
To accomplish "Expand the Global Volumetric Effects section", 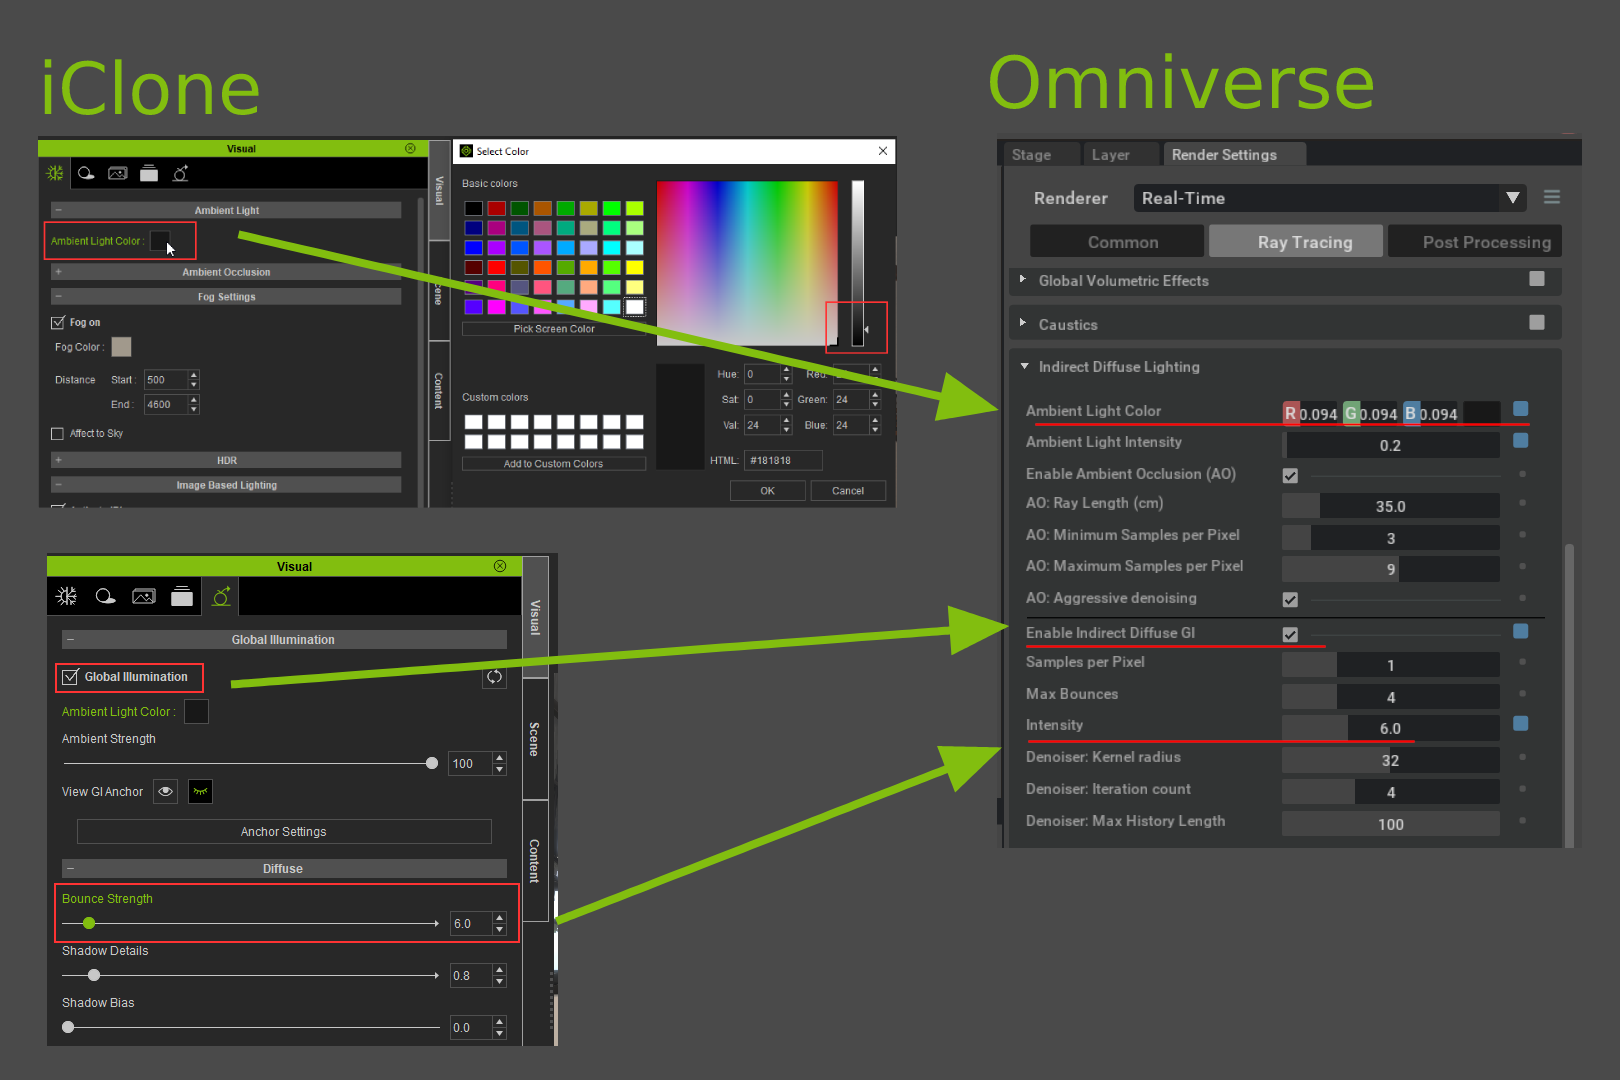I will (1022, 279).
